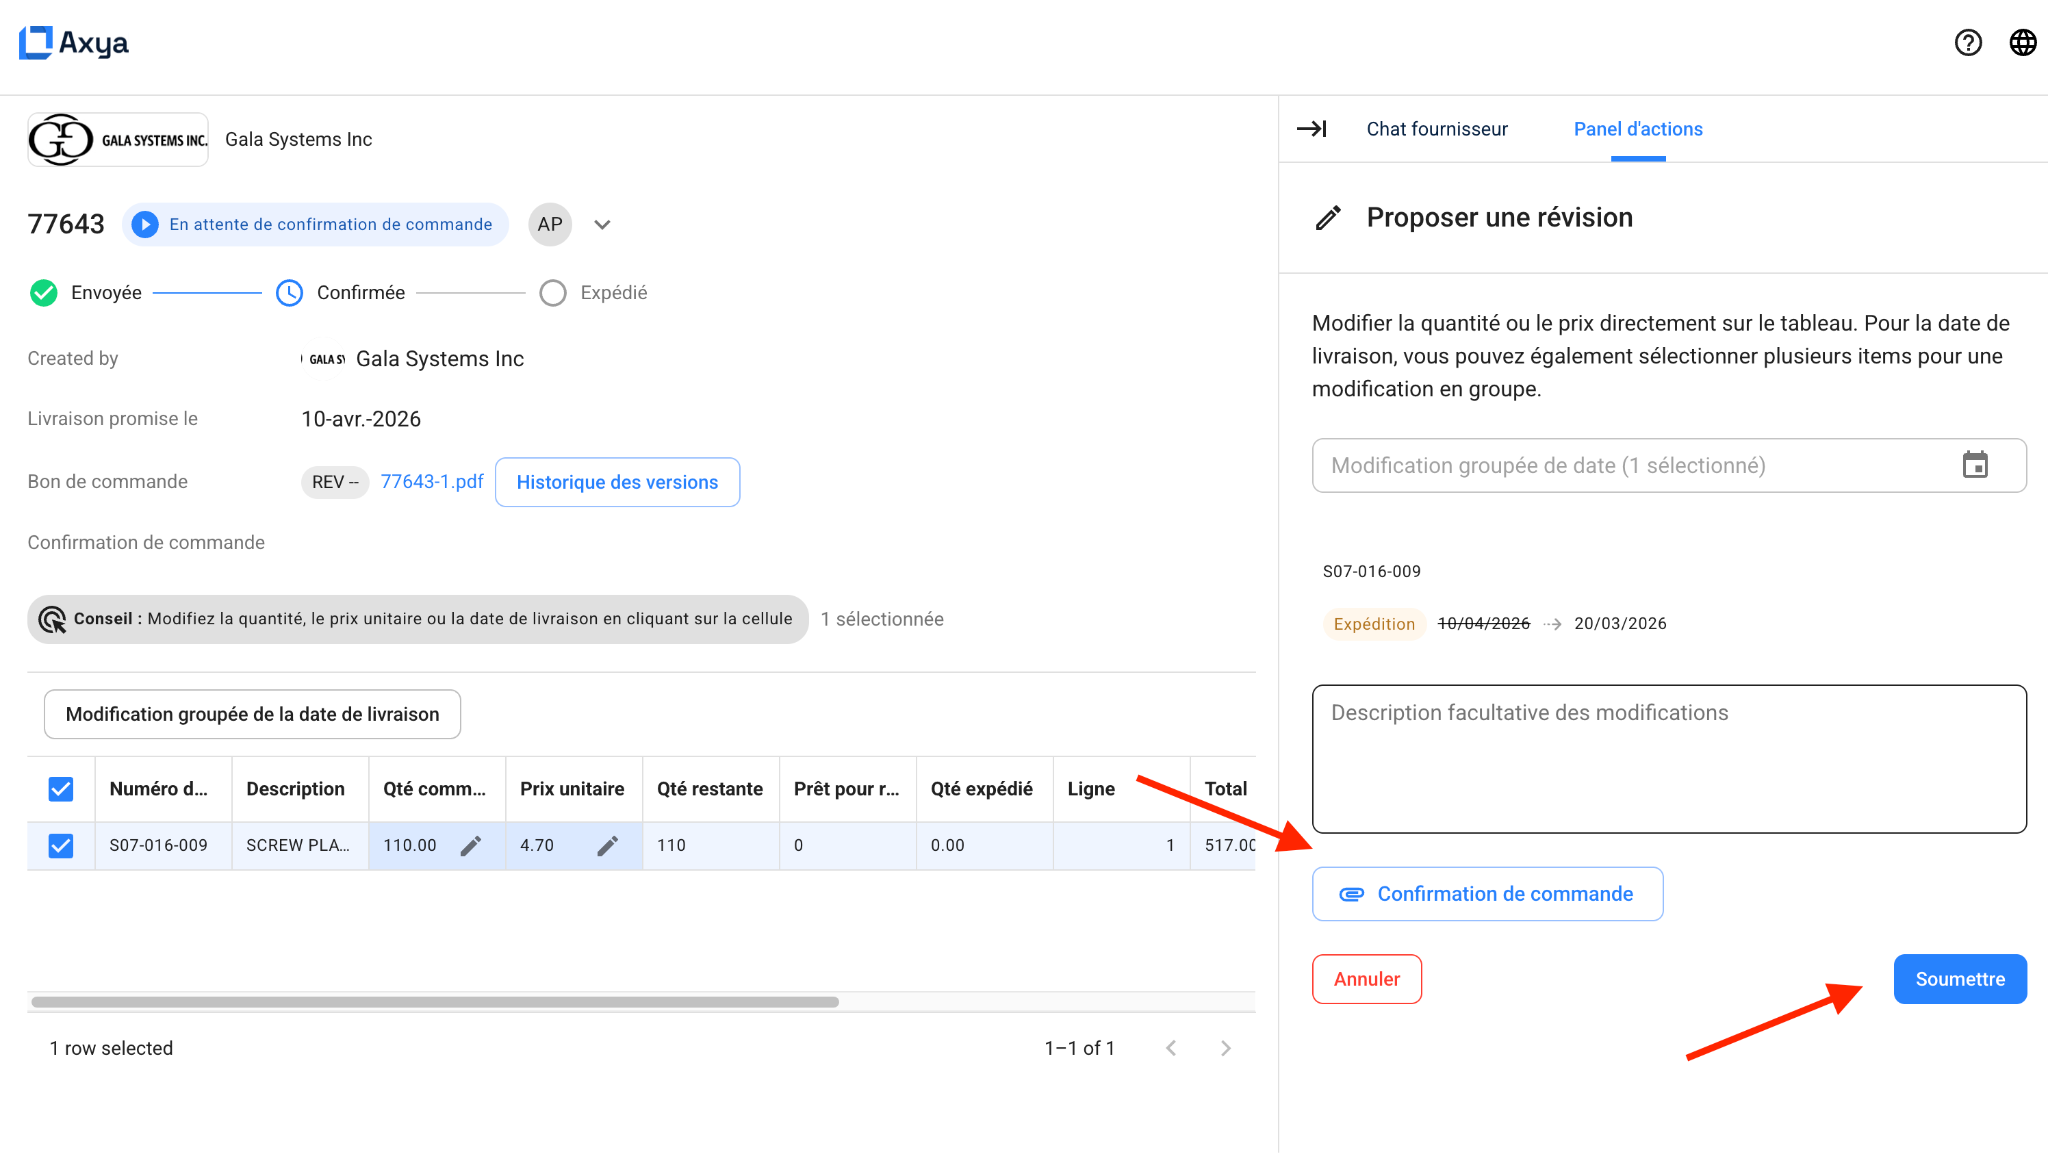This screenshot has height=1153, width=2048.
Task: Collapse the side panel with the arrow icon
Action: coord(1312,129)
